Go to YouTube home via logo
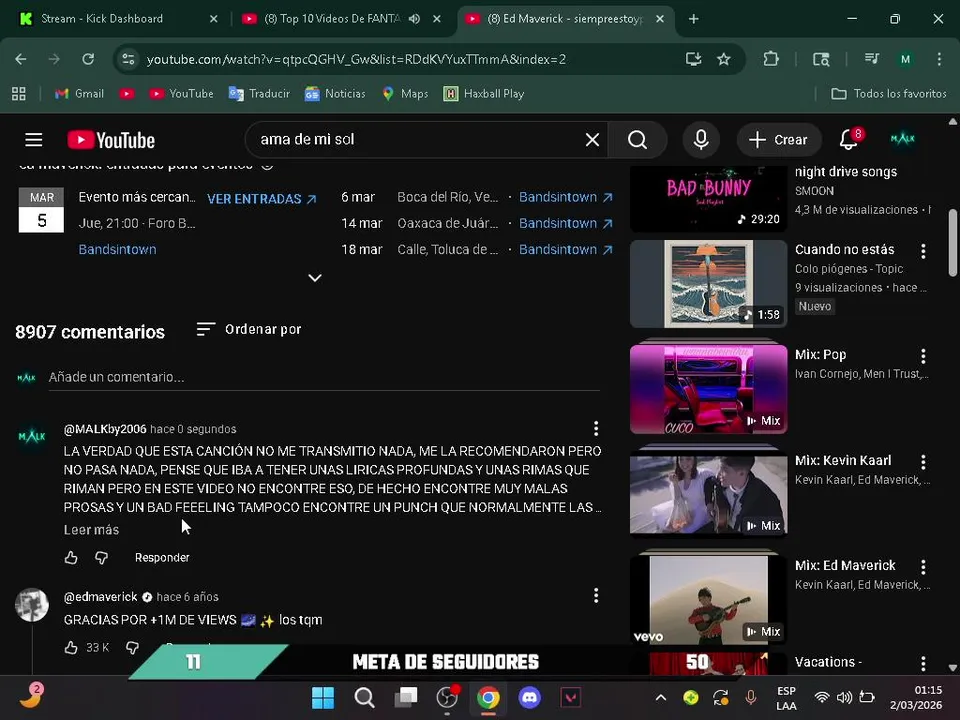 tap(111, 140)
